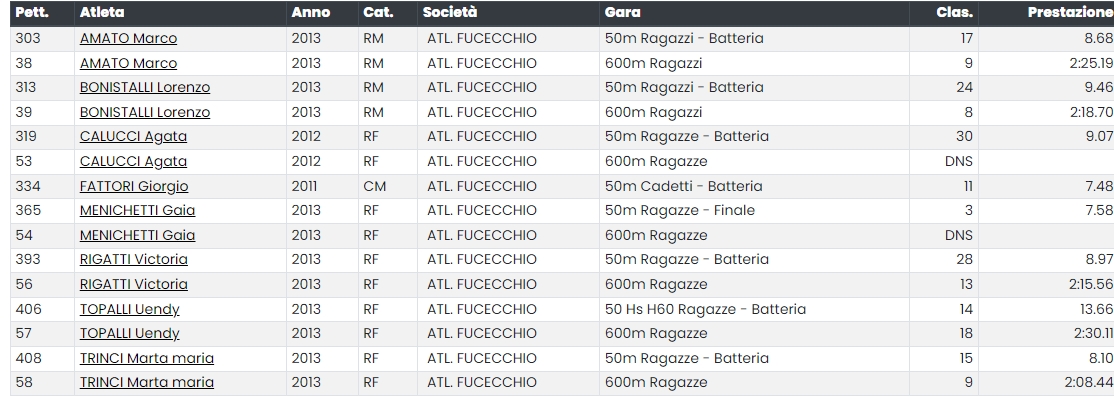Screen dimensions: 1114x397
Task: Open RIGATTI Victoria link for bib 393
Action: 134,259
